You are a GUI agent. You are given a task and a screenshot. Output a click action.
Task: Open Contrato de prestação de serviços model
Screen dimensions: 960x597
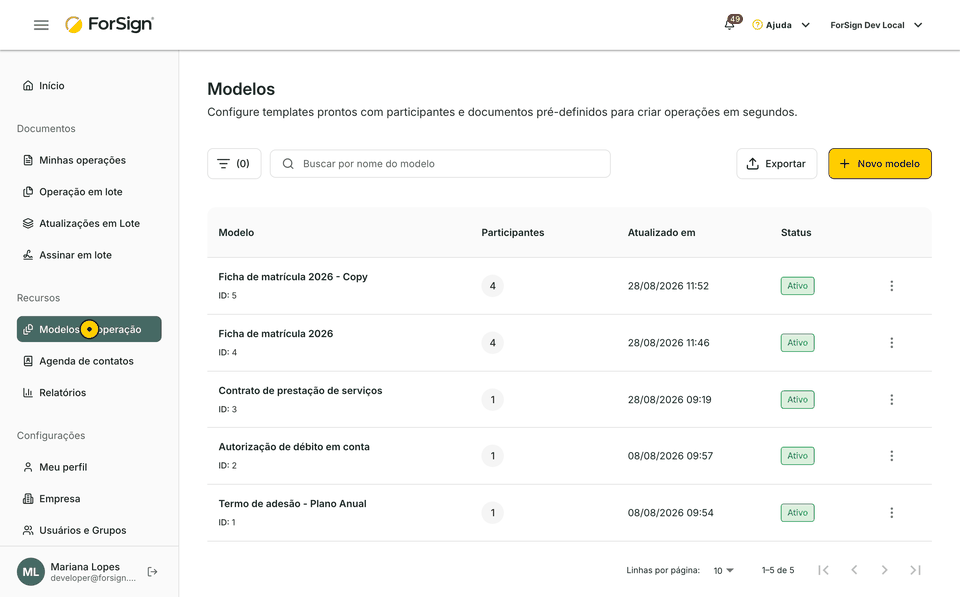300,391
